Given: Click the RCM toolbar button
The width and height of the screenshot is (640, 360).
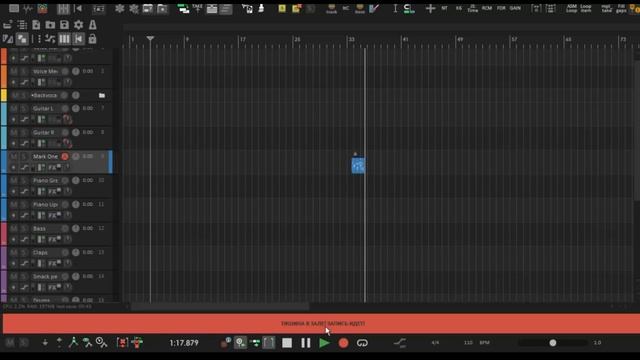Looking at the screenshot, I should click(487, 8).
